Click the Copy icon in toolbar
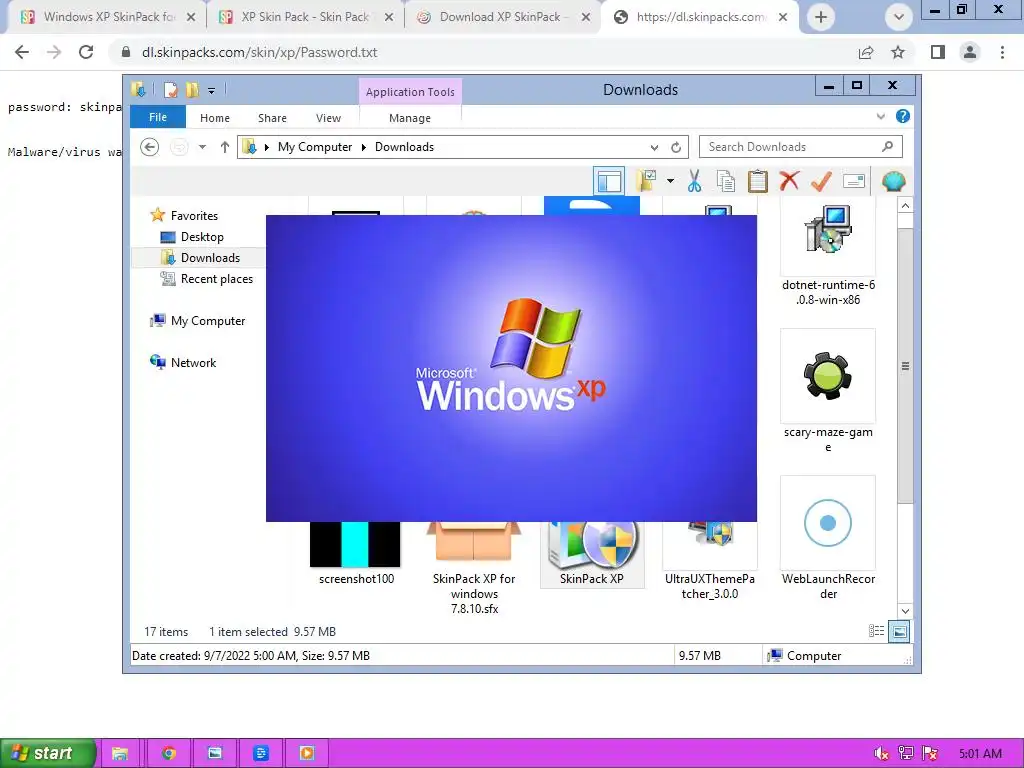Viewport: 1024px width, 768px height. 726,181
